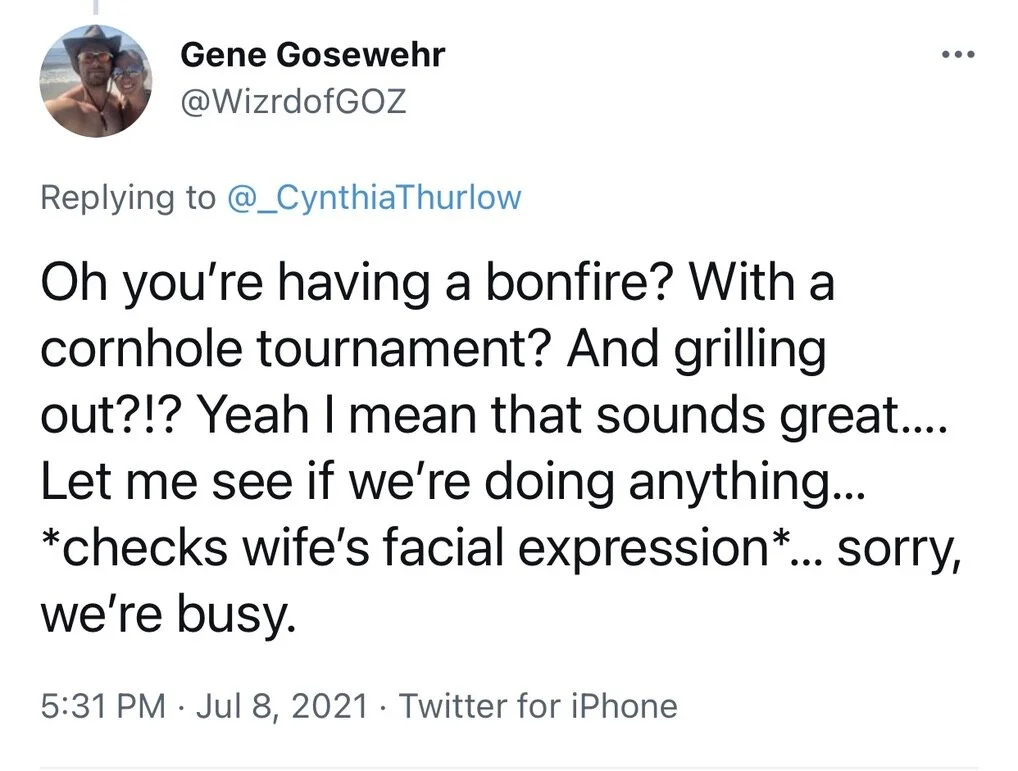Click the divider line below the timestamp

[509, 767]
